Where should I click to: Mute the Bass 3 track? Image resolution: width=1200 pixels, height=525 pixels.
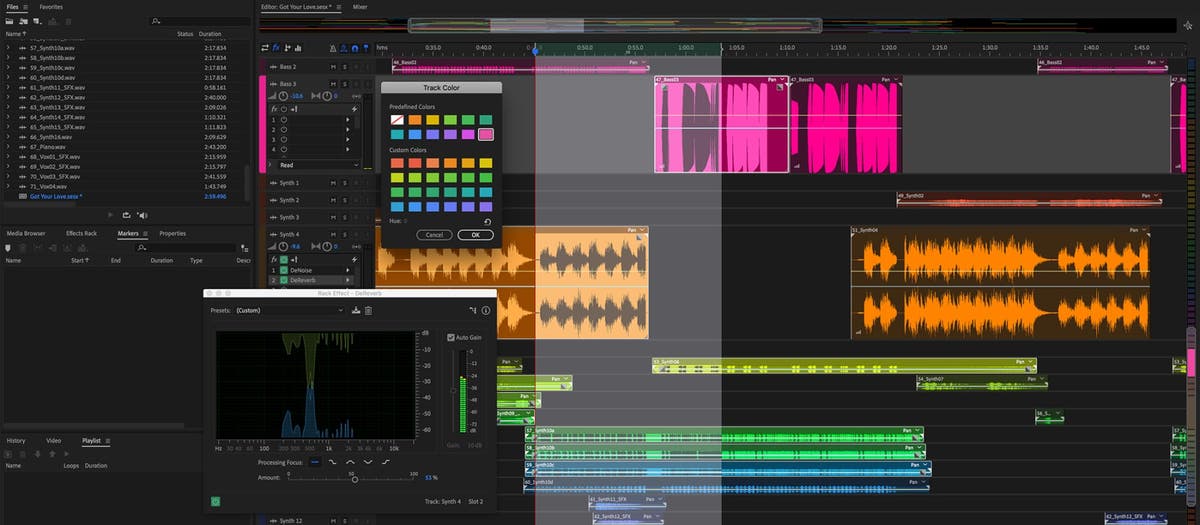click(x=334, y=84)
